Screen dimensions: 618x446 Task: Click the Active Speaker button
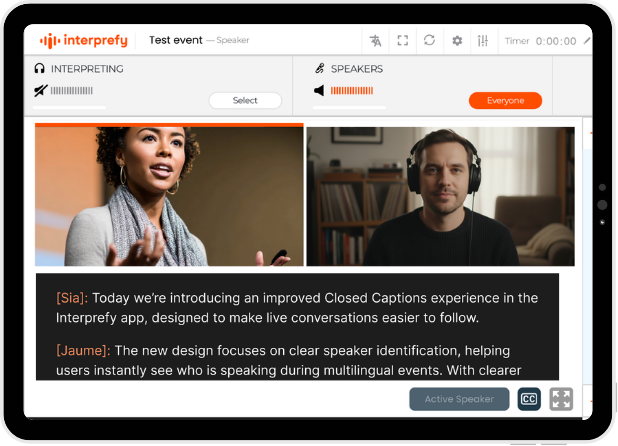pyautogui.click(x=459, y=399)
